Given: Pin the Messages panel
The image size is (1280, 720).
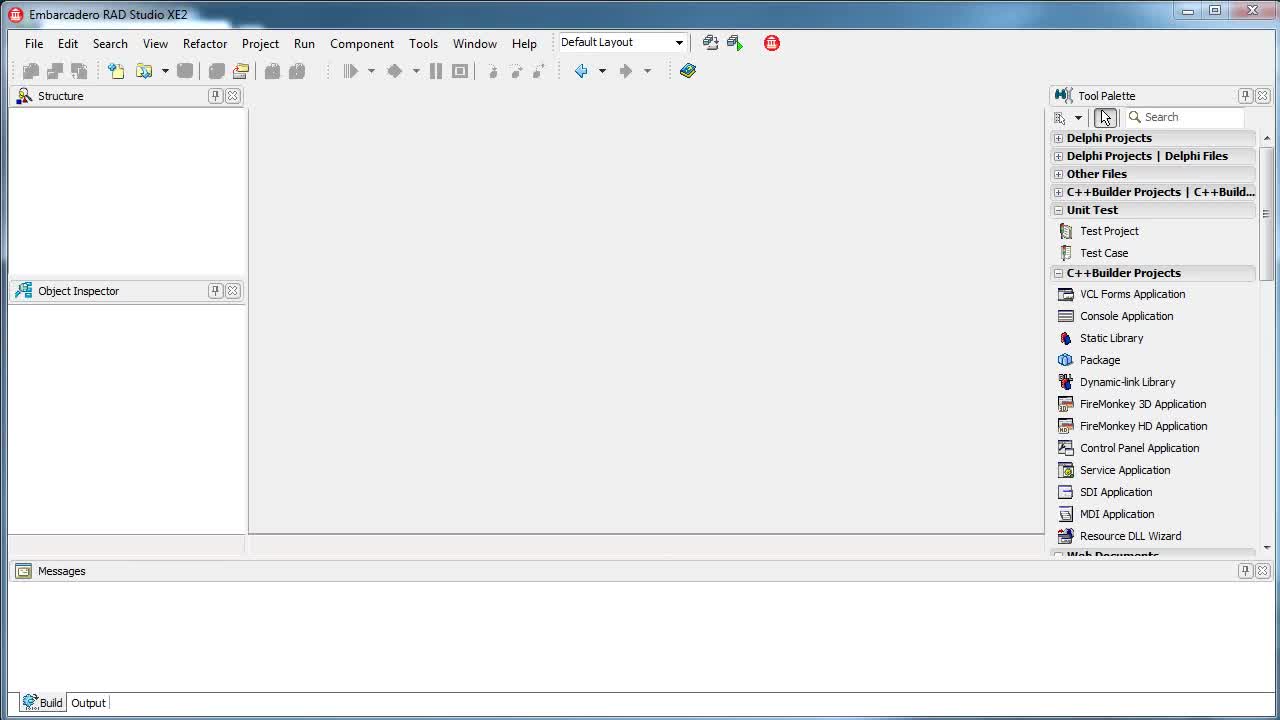Looking at the screenshot, I should coord(1245,571).
